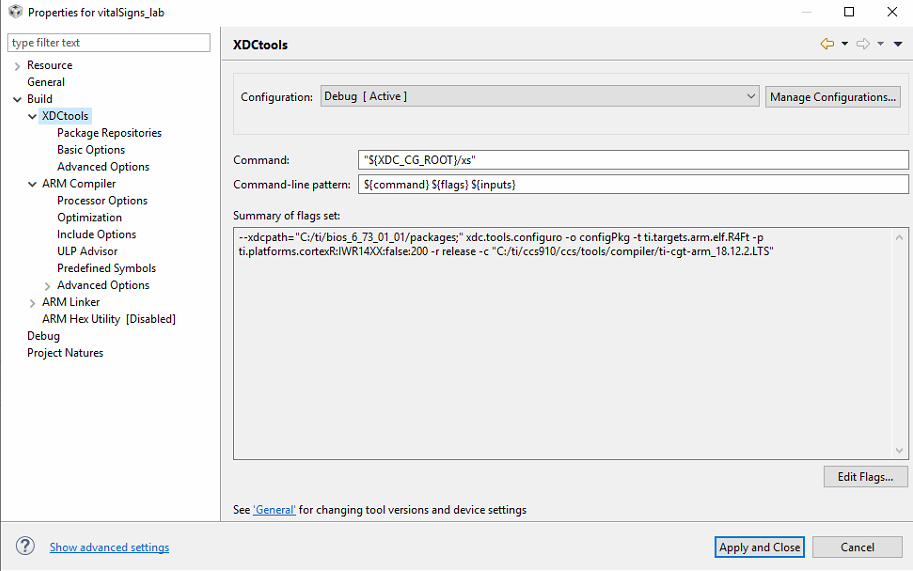Image resolution: width=913 pixels, height=571 pixels.
Task: Follow the 'General' link
Action: point(274,510)
